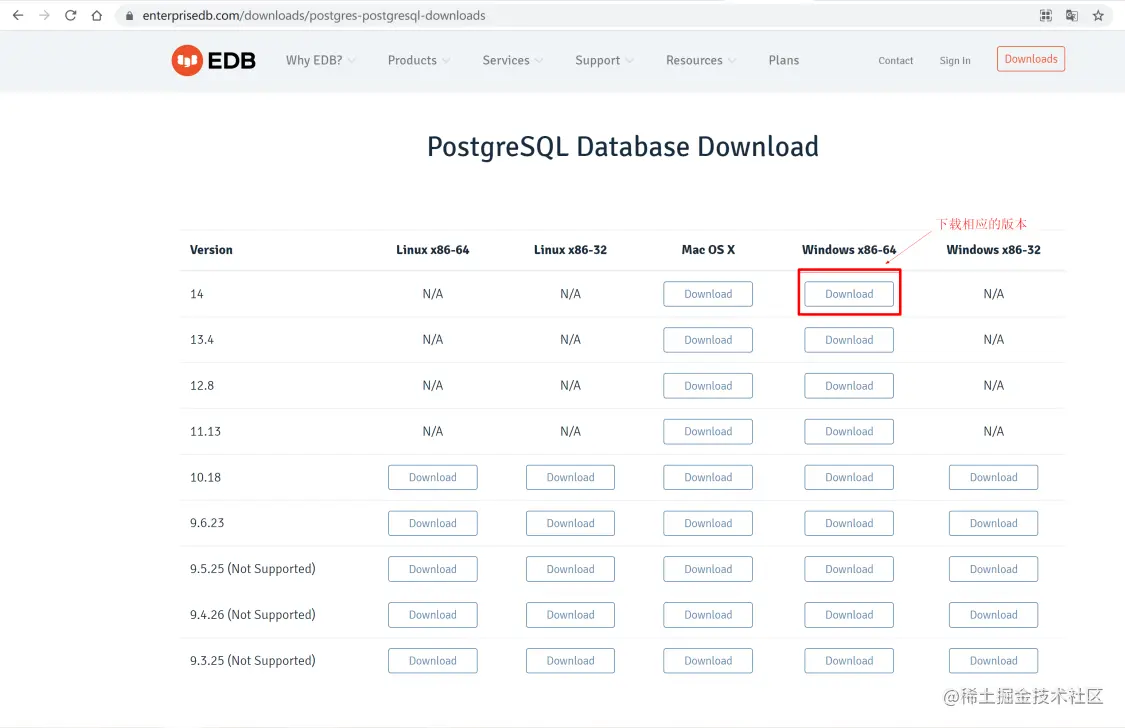Click the lock icon in the address bar
Image resolution: width=1125 pixels, height=728 pixels.
(x=129, y=16)
